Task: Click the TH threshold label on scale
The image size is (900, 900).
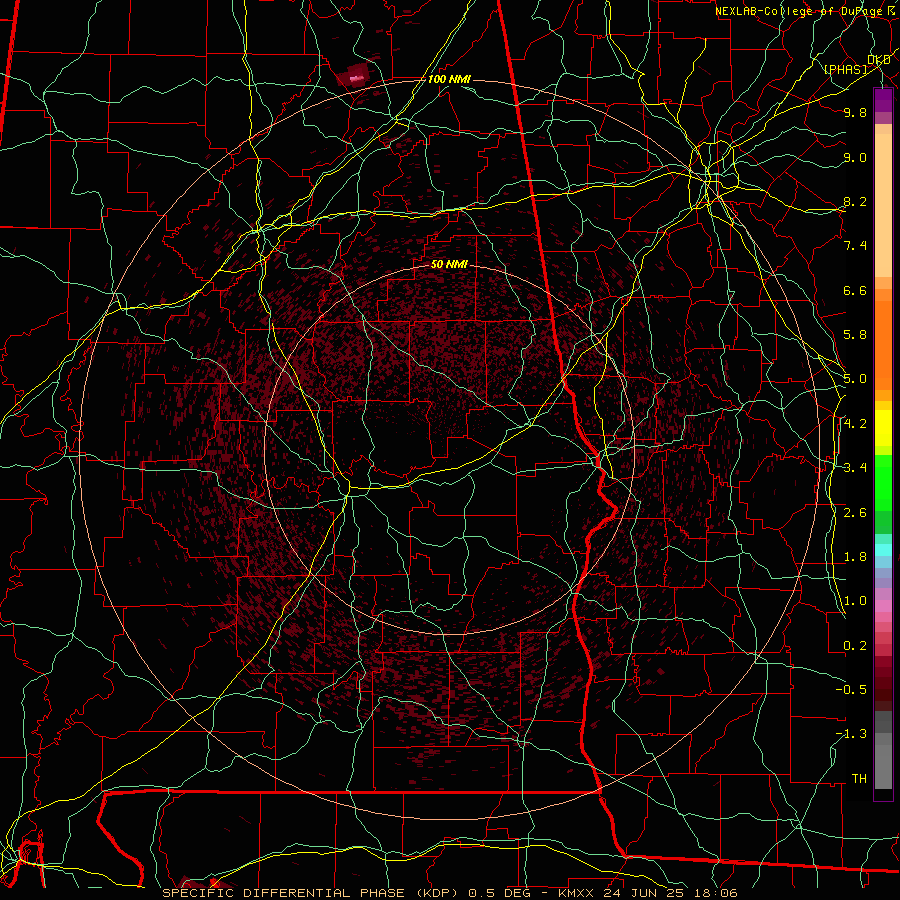Action: pos(859,779)
